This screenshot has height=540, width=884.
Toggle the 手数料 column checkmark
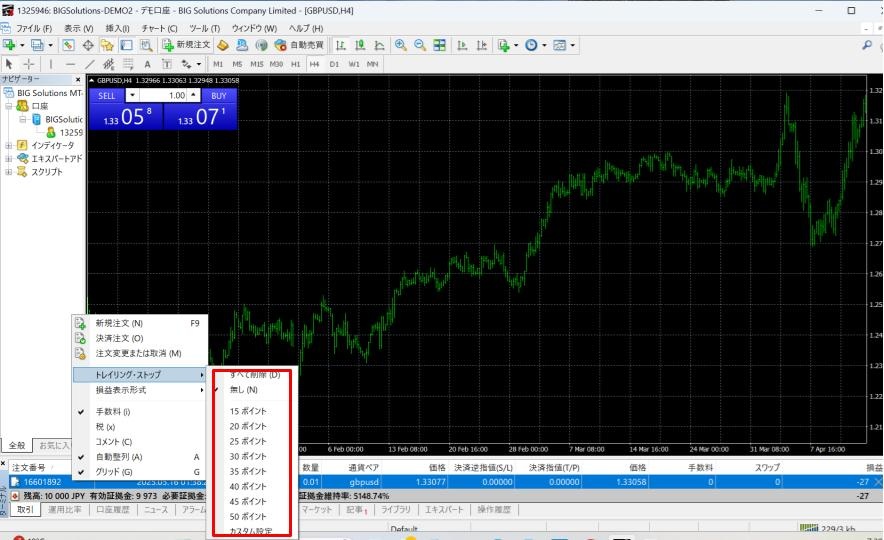[112, 411]
